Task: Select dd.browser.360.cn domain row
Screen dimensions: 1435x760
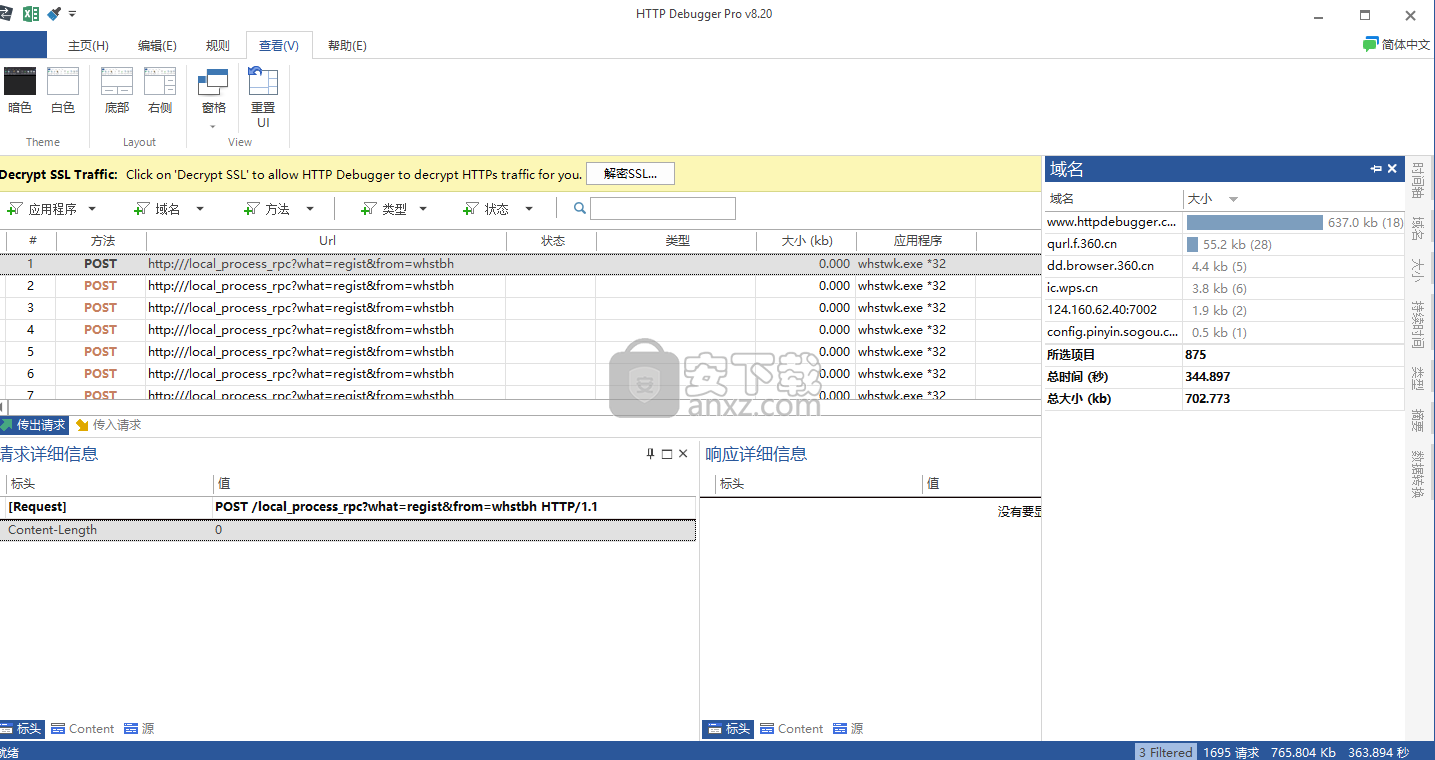Action: pyautogui.click(x=1225, y=266)
